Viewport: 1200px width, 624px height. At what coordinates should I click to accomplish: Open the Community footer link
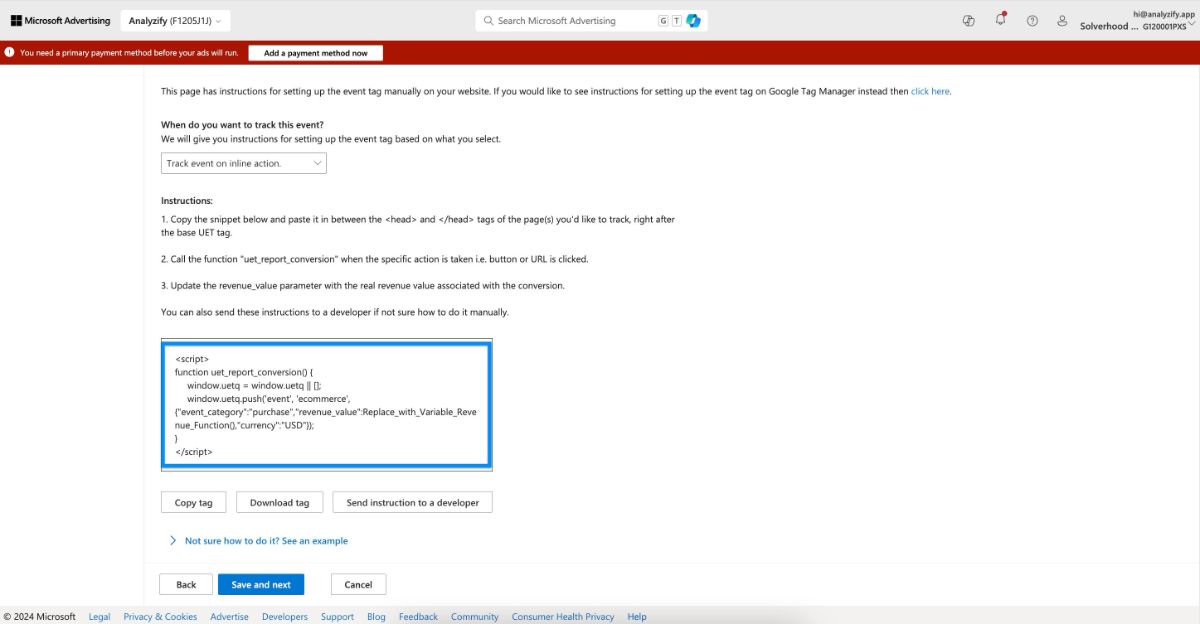pos(475,617)
